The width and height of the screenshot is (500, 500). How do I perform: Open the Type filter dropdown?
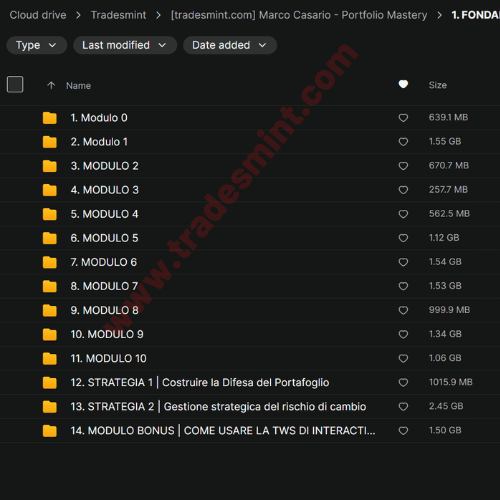[x=37, y=45]
